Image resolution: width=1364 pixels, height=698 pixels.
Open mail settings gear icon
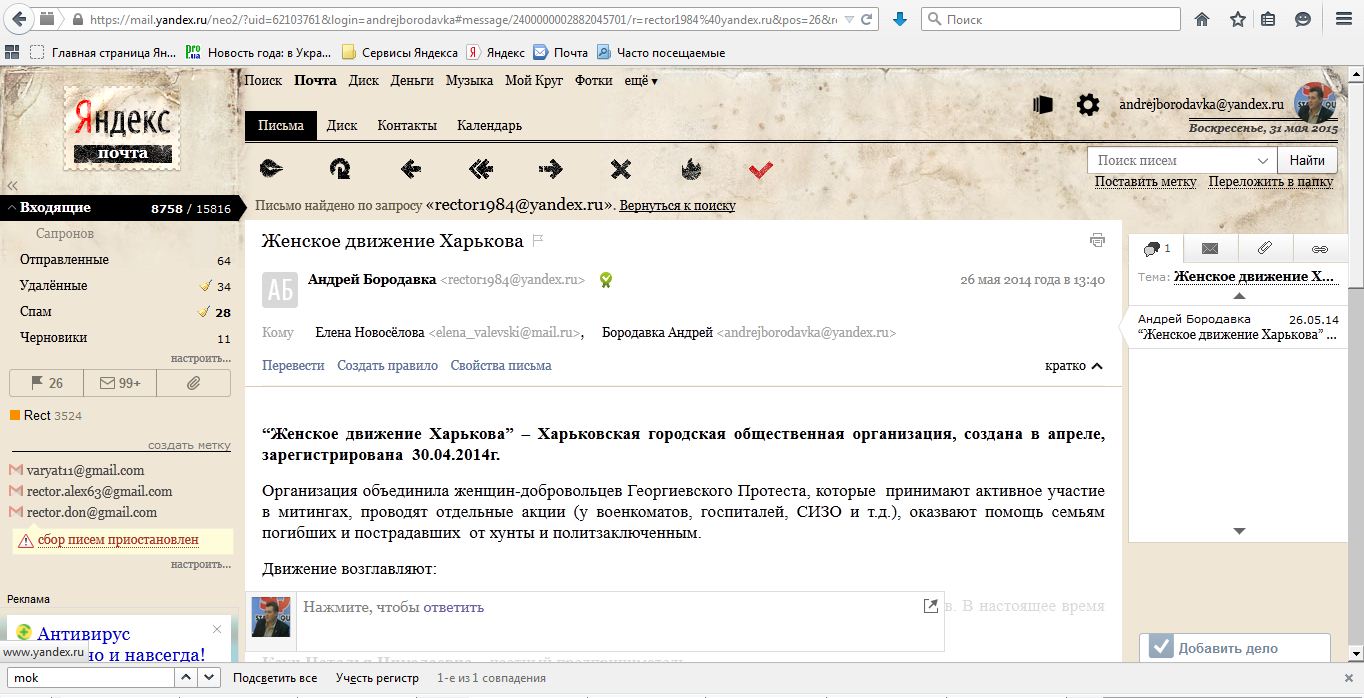(x=1087, y=104)
